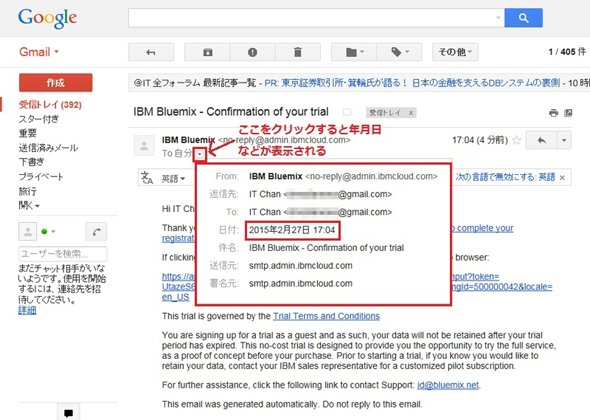Expand the その他 more actions menu
Screen dimensions: 590x420
coord(455,52)
